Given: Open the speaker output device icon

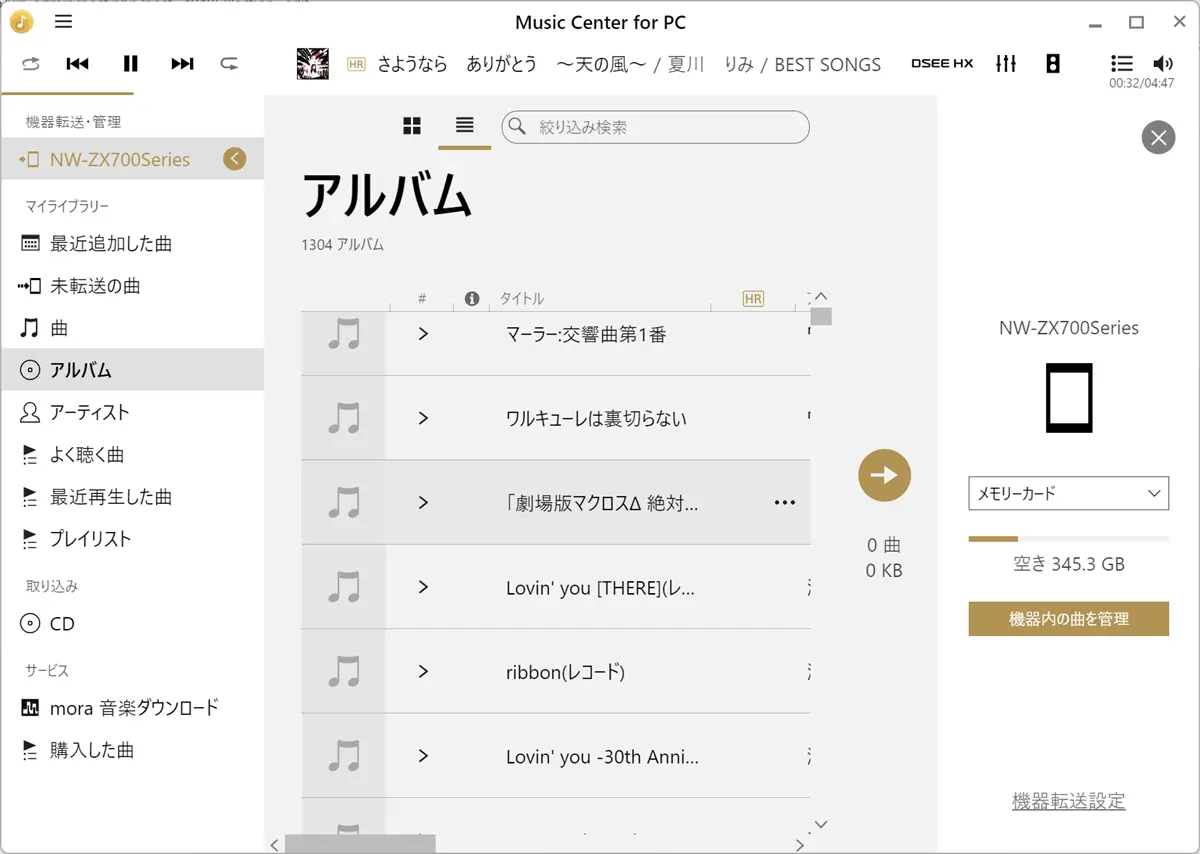Looking at the screenshot, I should [1053, 64].
